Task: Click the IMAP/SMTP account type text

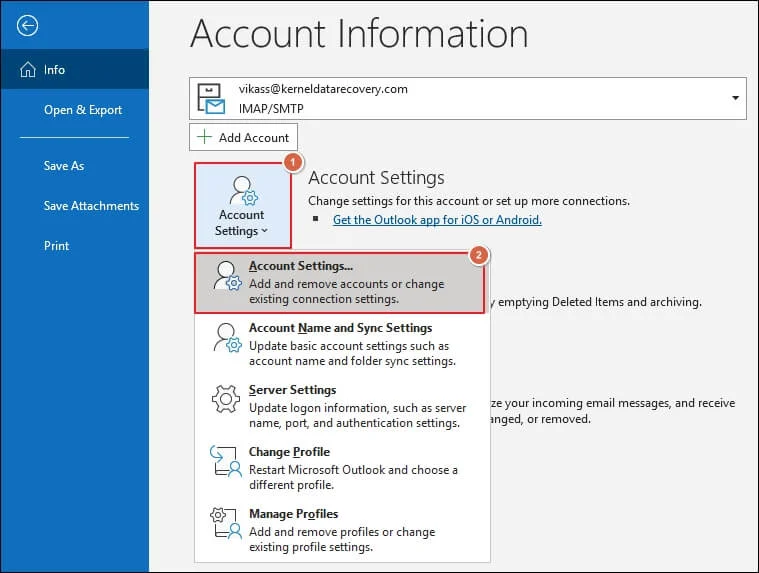Action: [x=271, y=108]
